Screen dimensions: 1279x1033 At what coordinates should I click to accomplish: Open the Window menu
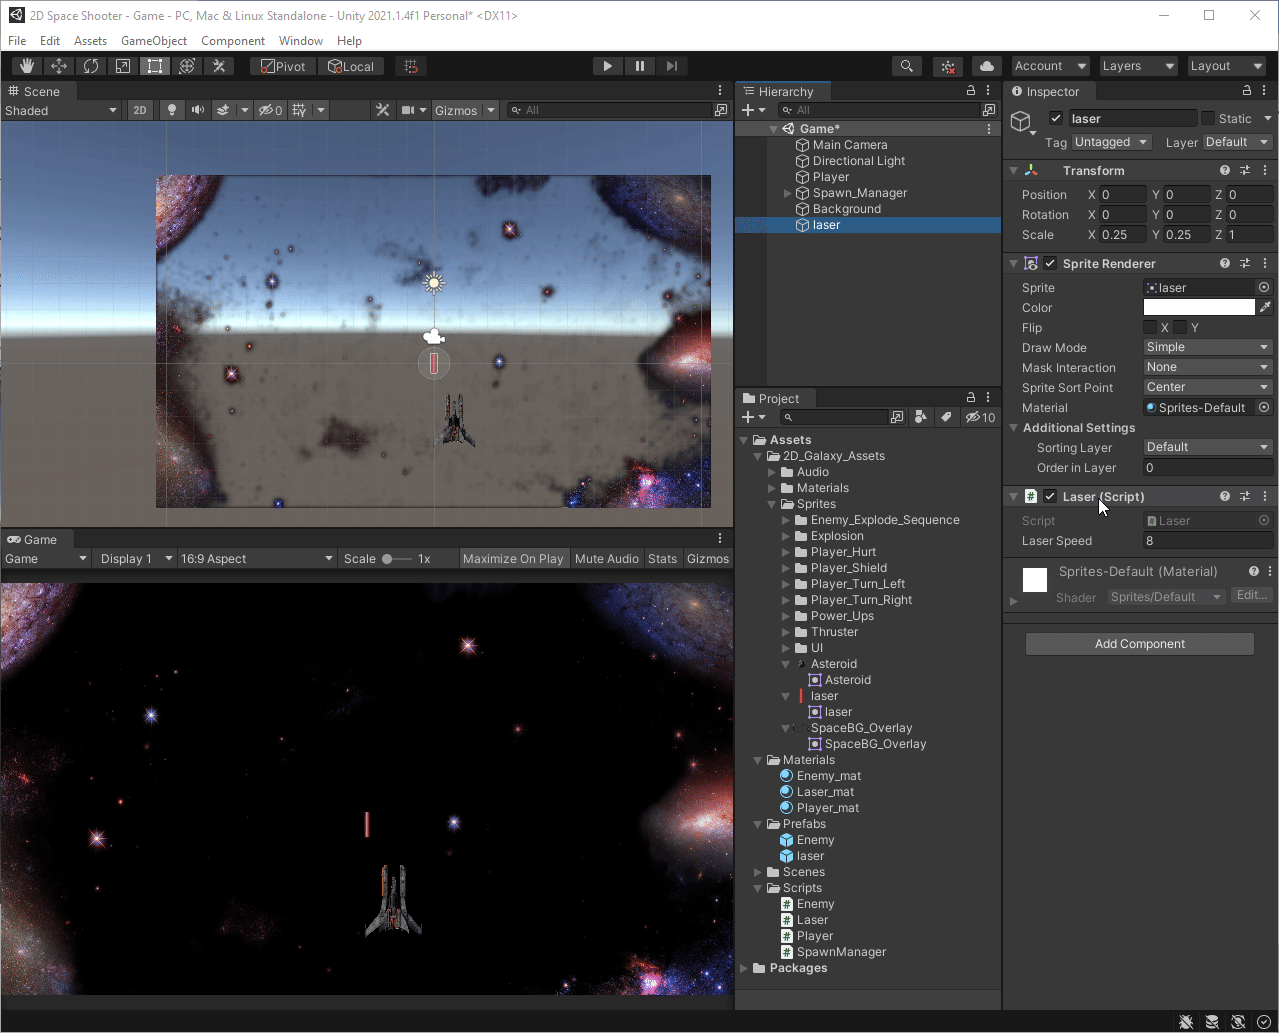[x=301, y=41]
